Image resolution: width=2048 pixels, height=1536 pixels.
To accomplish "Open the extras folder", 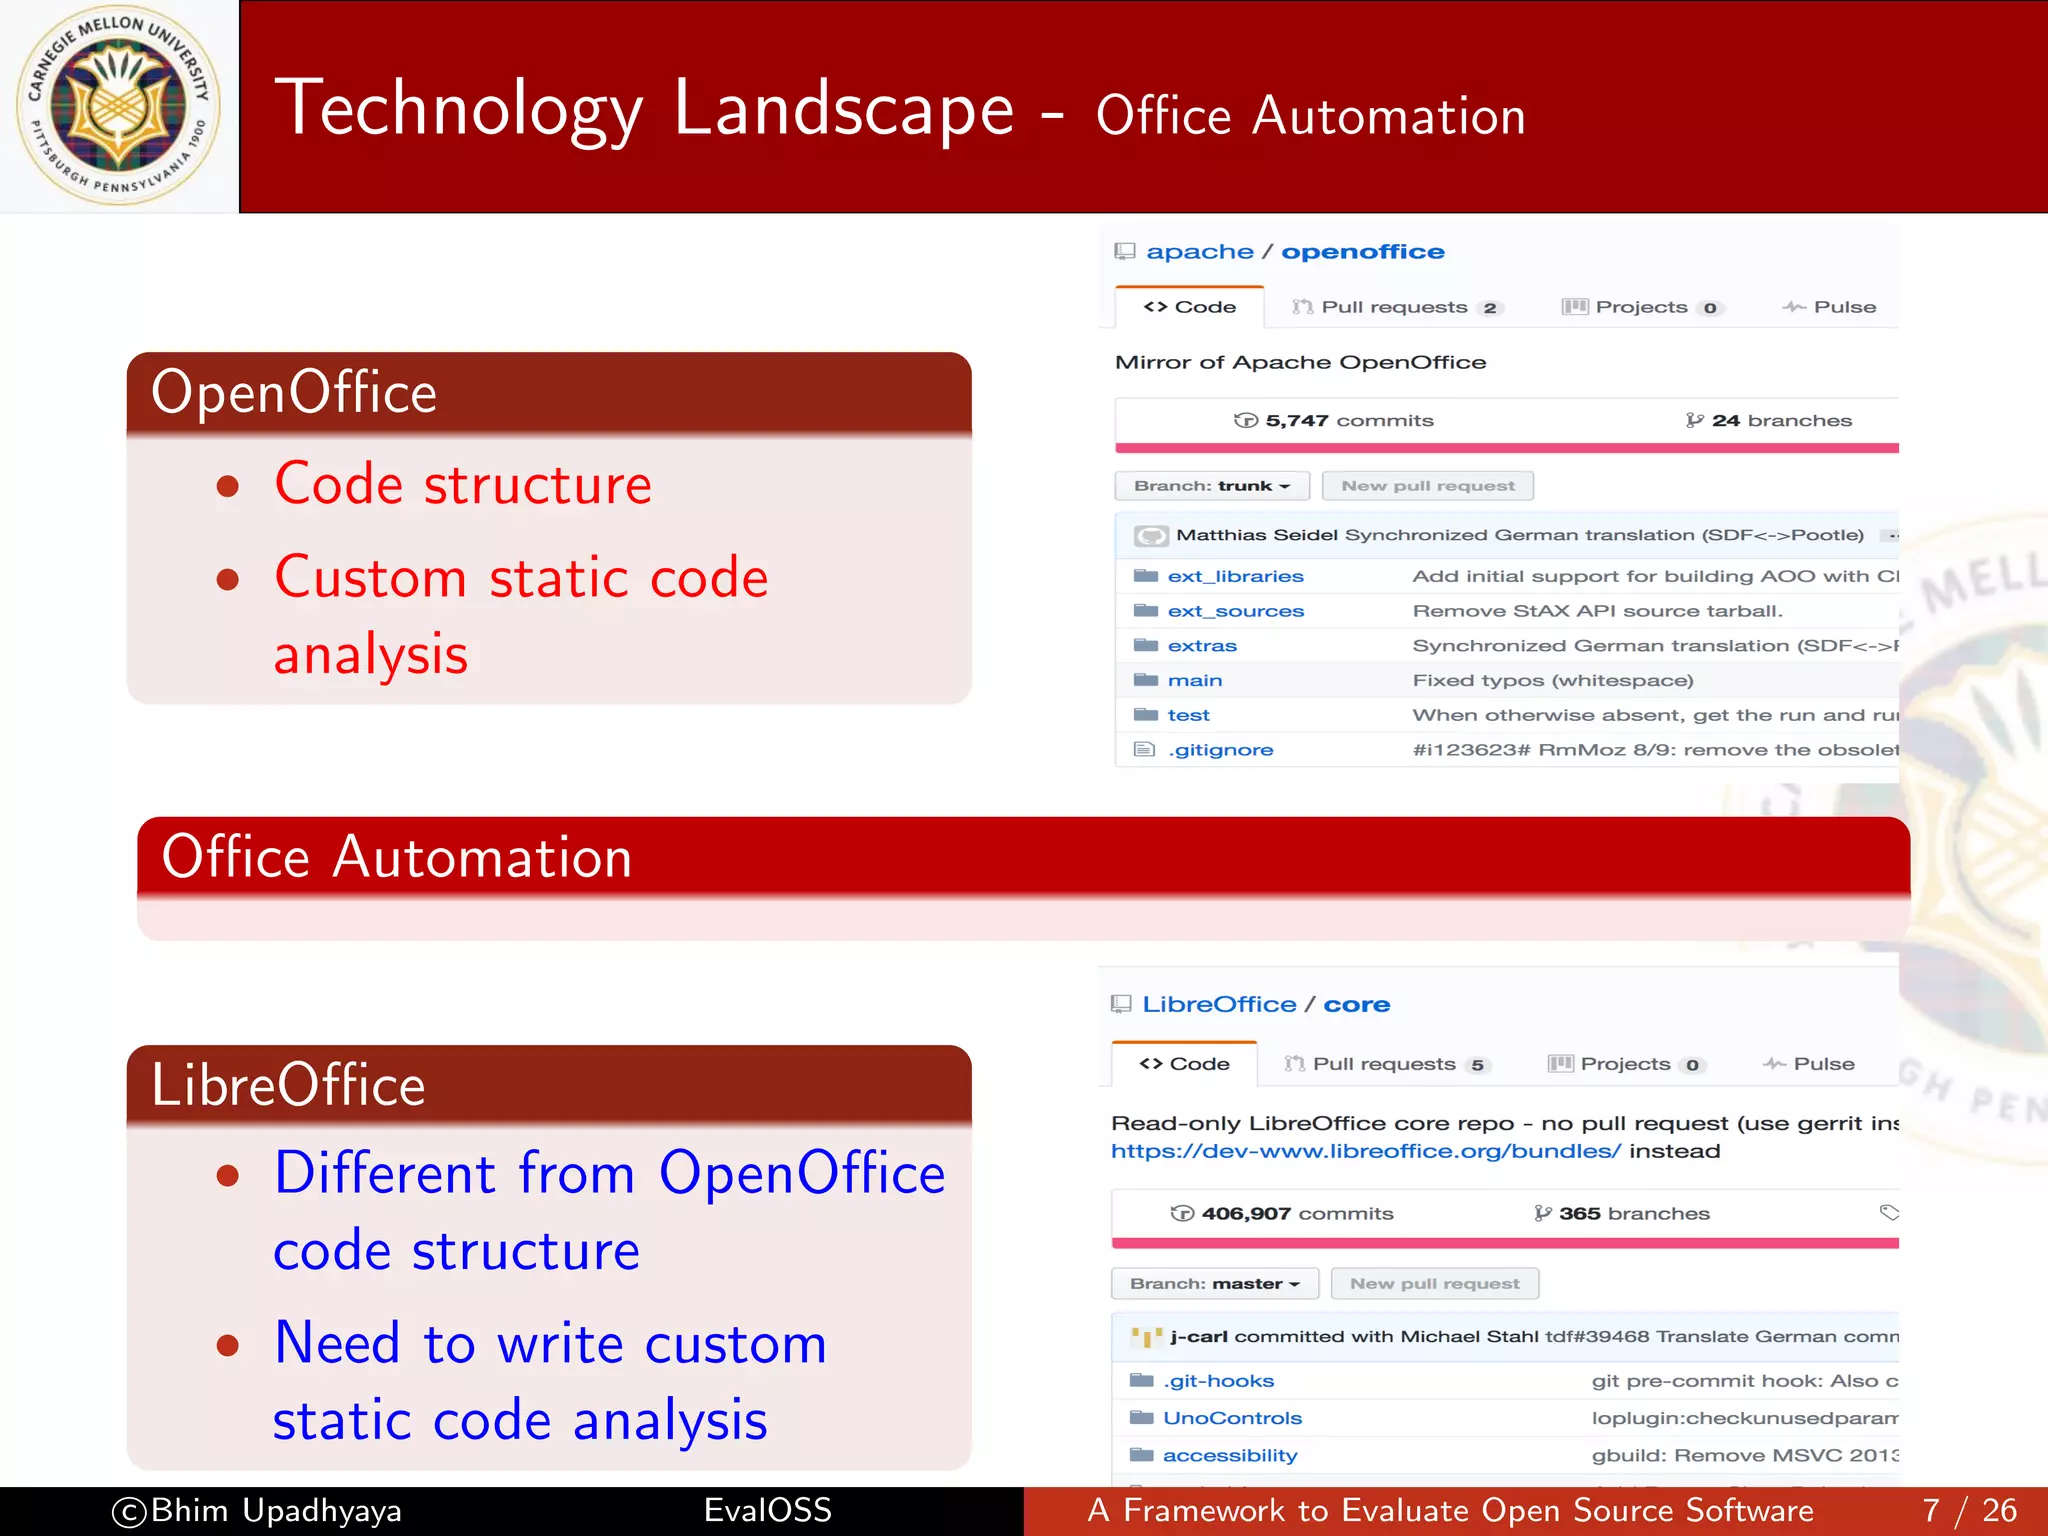I will pos(1202,646).
